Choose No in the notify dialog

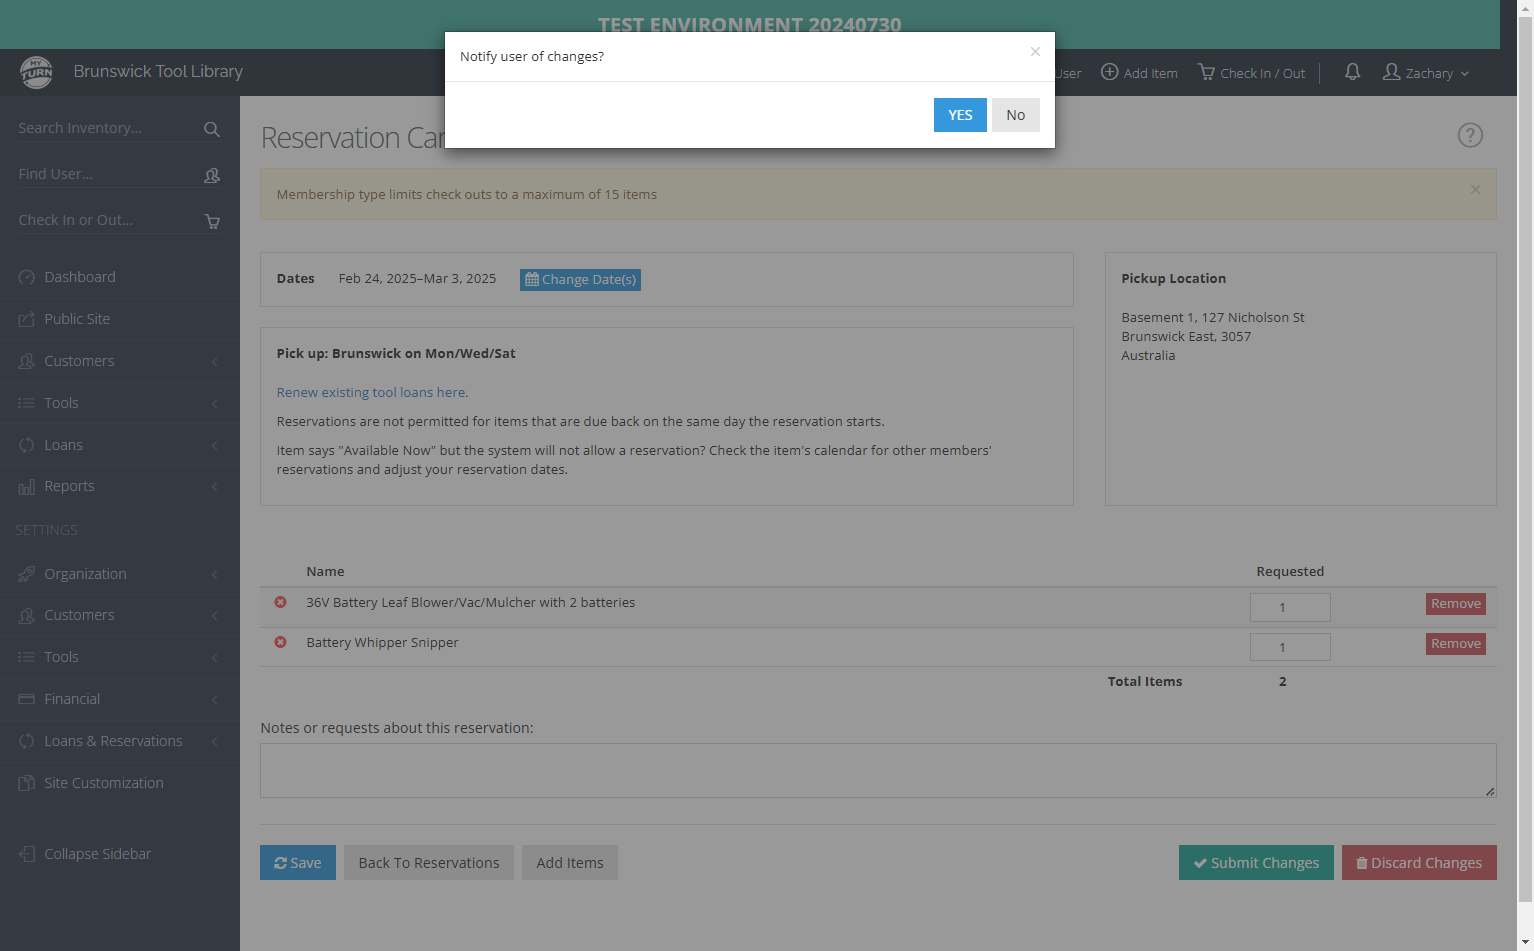point(1016,115)
